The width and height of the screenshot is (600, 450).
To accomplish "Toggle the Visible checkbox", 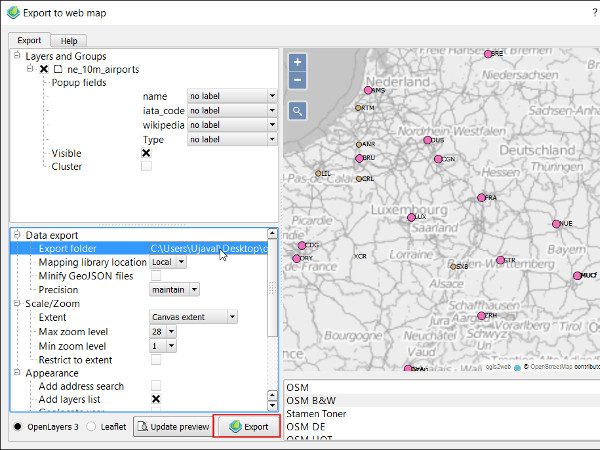I will pyautogui.click(x=146, y=153).
